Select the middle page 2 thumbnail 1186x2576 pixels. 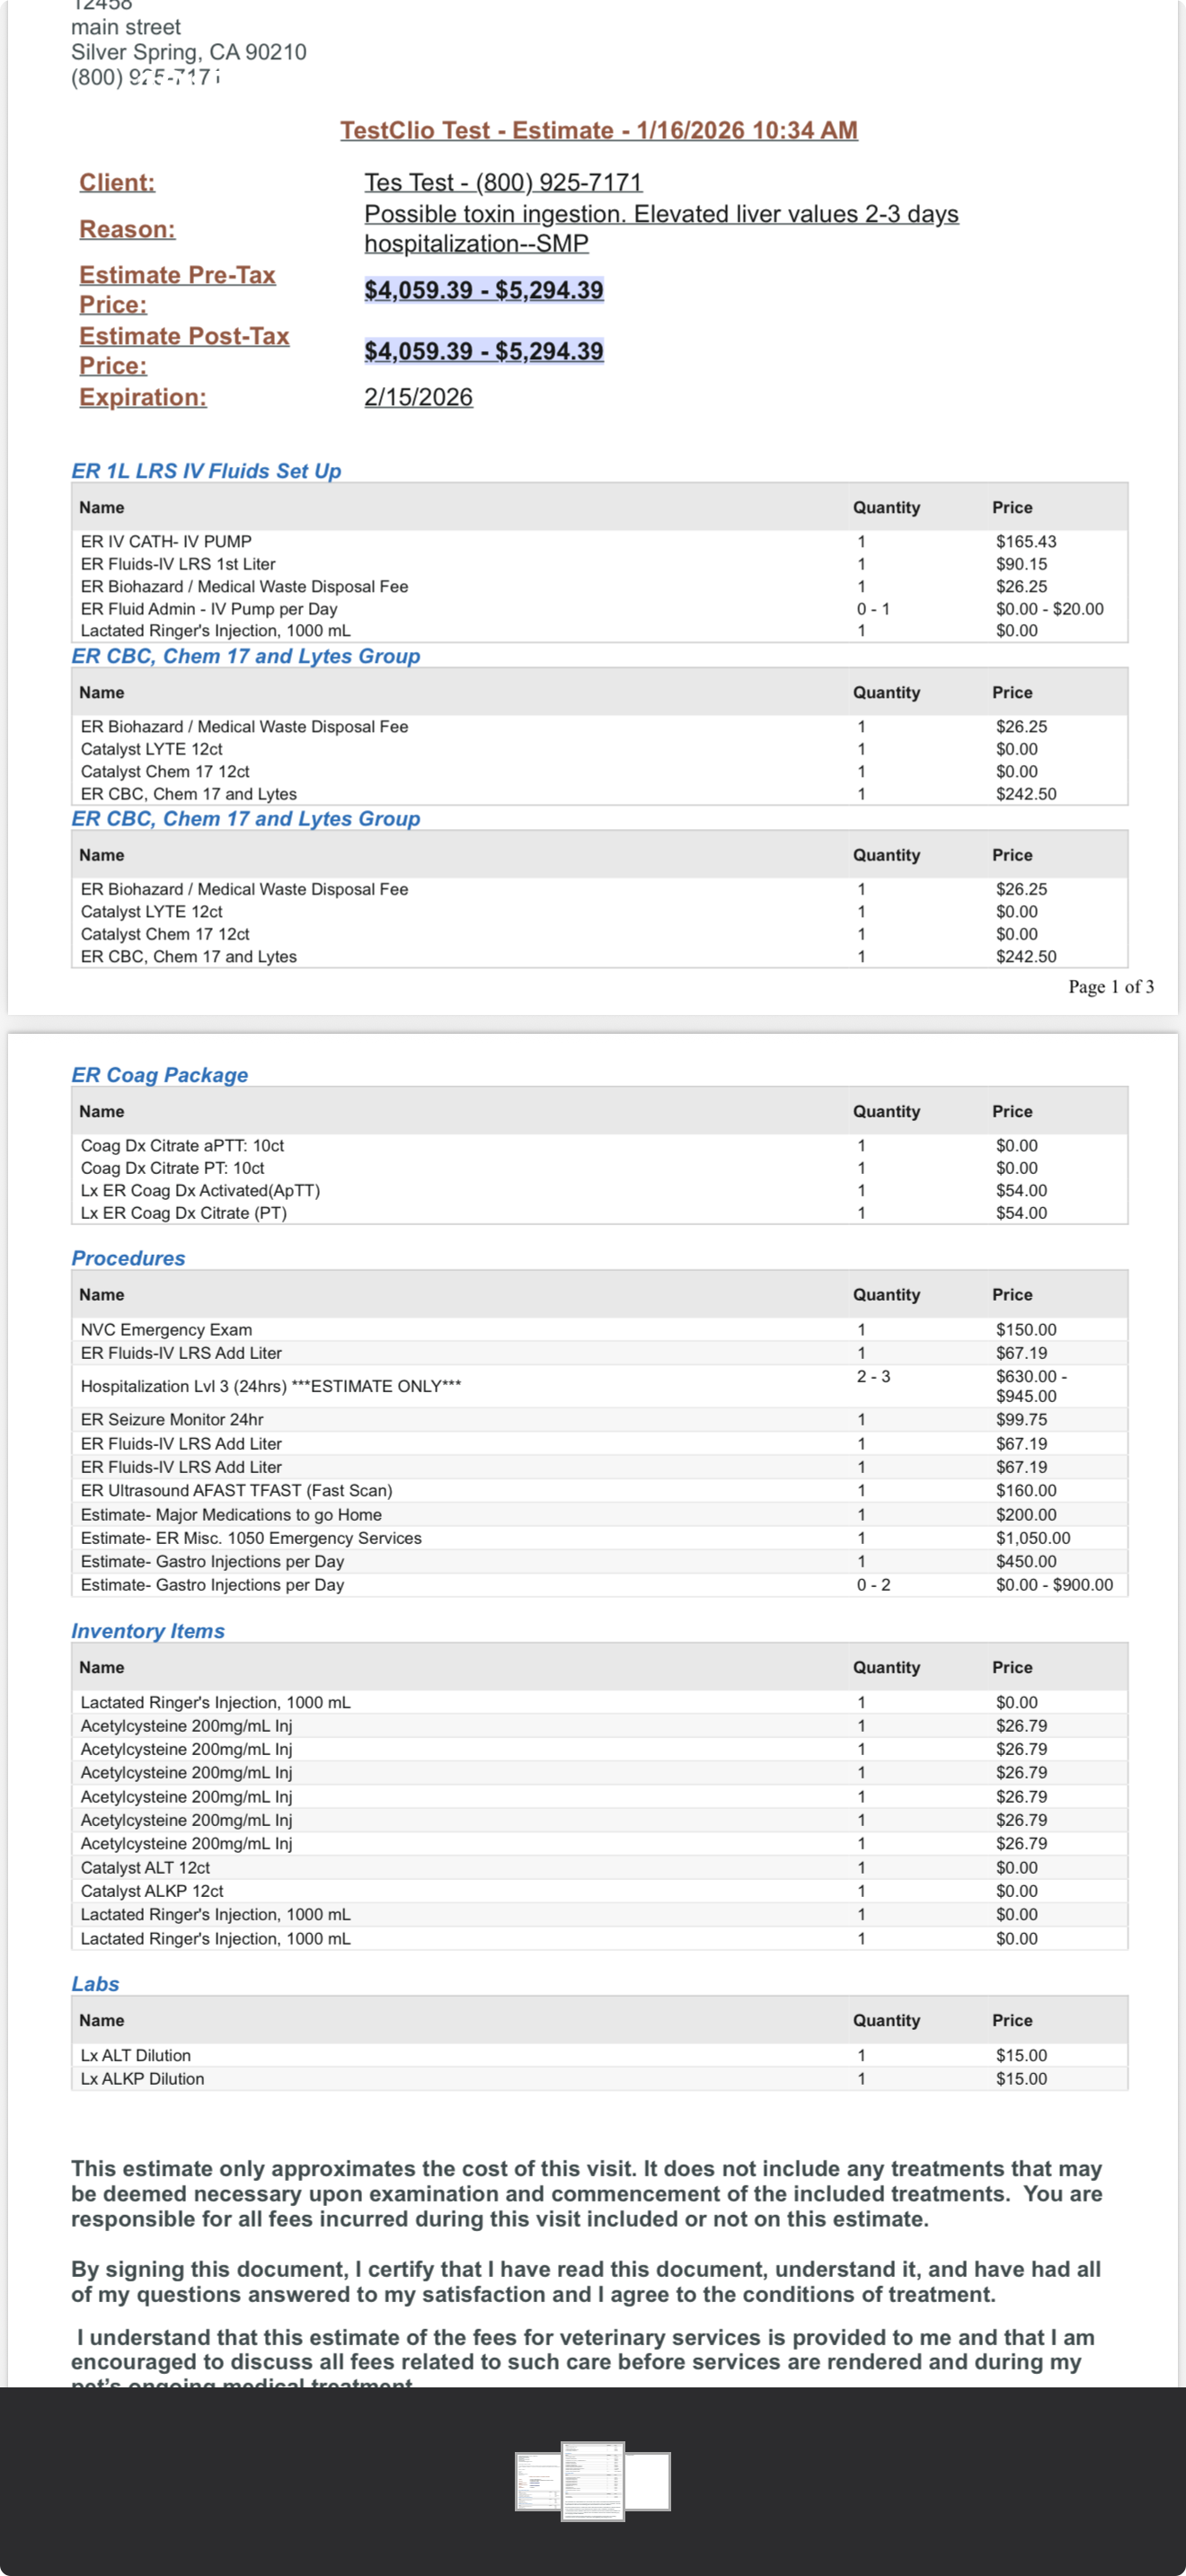tap(593, 2481)
